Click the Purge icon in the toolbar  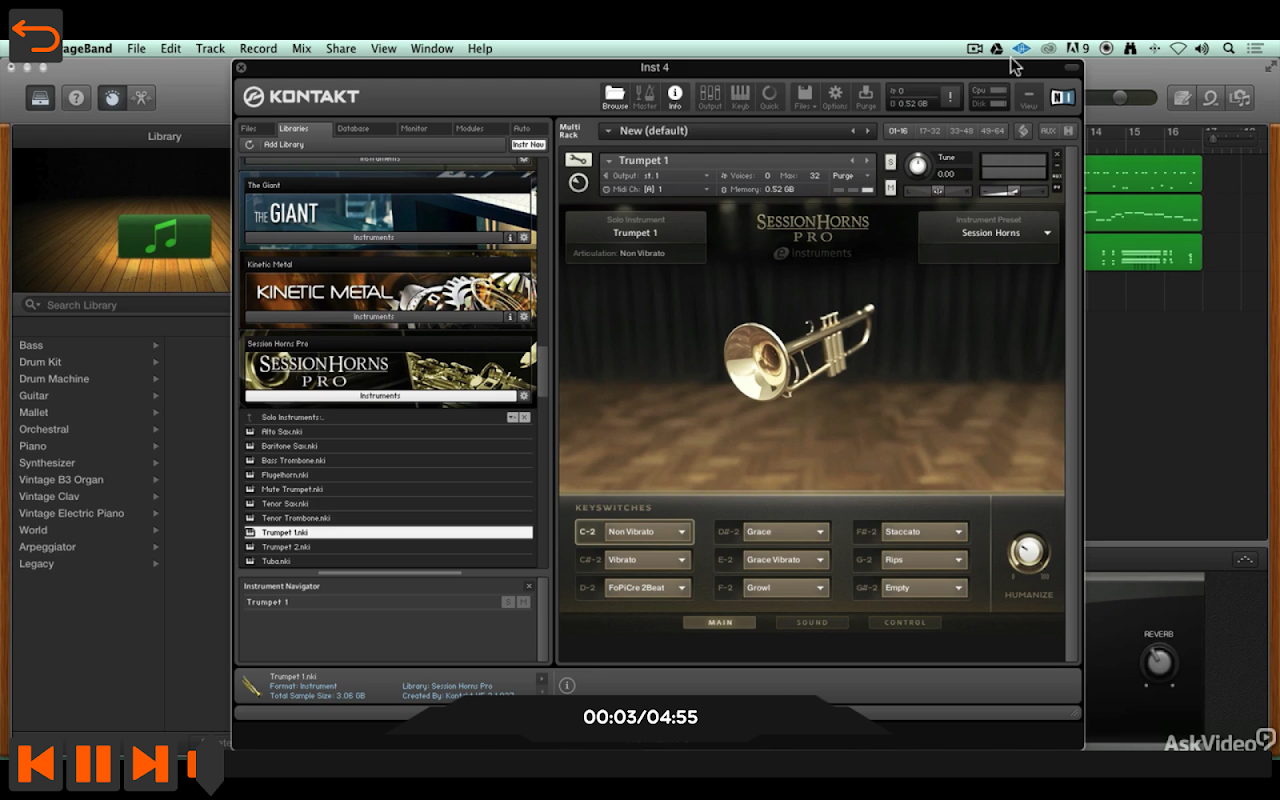coord(866,96)
